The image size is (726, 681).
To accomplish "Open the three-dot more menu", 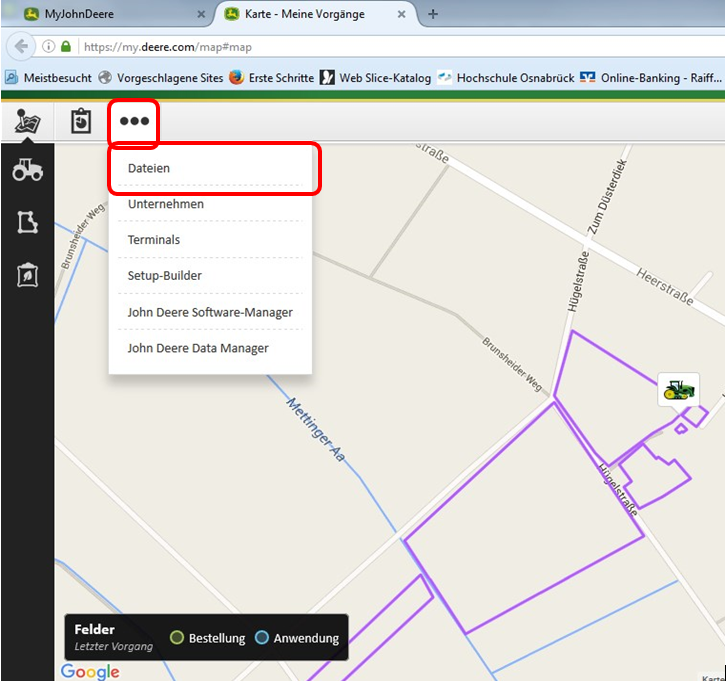I will tap(134, 121).
